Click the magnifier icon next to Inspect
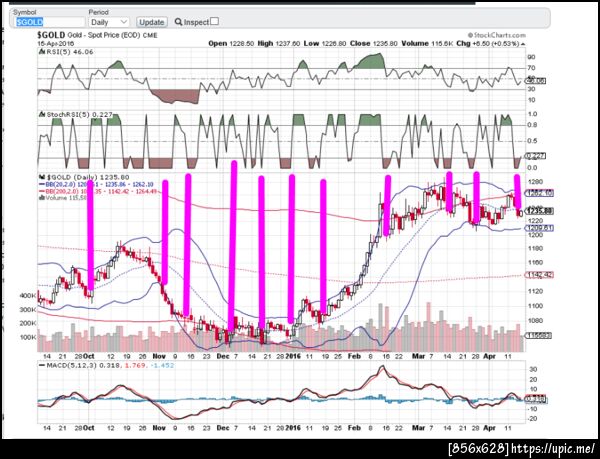 178,22
